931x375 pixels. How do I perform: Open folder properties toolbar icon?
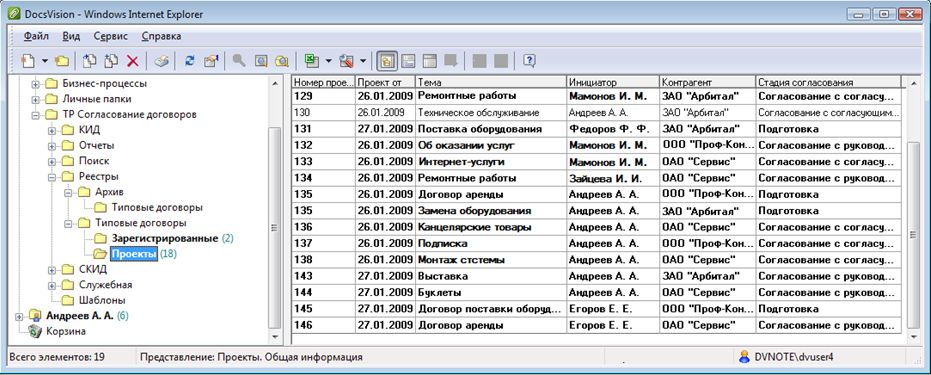[x=211, y=61]
